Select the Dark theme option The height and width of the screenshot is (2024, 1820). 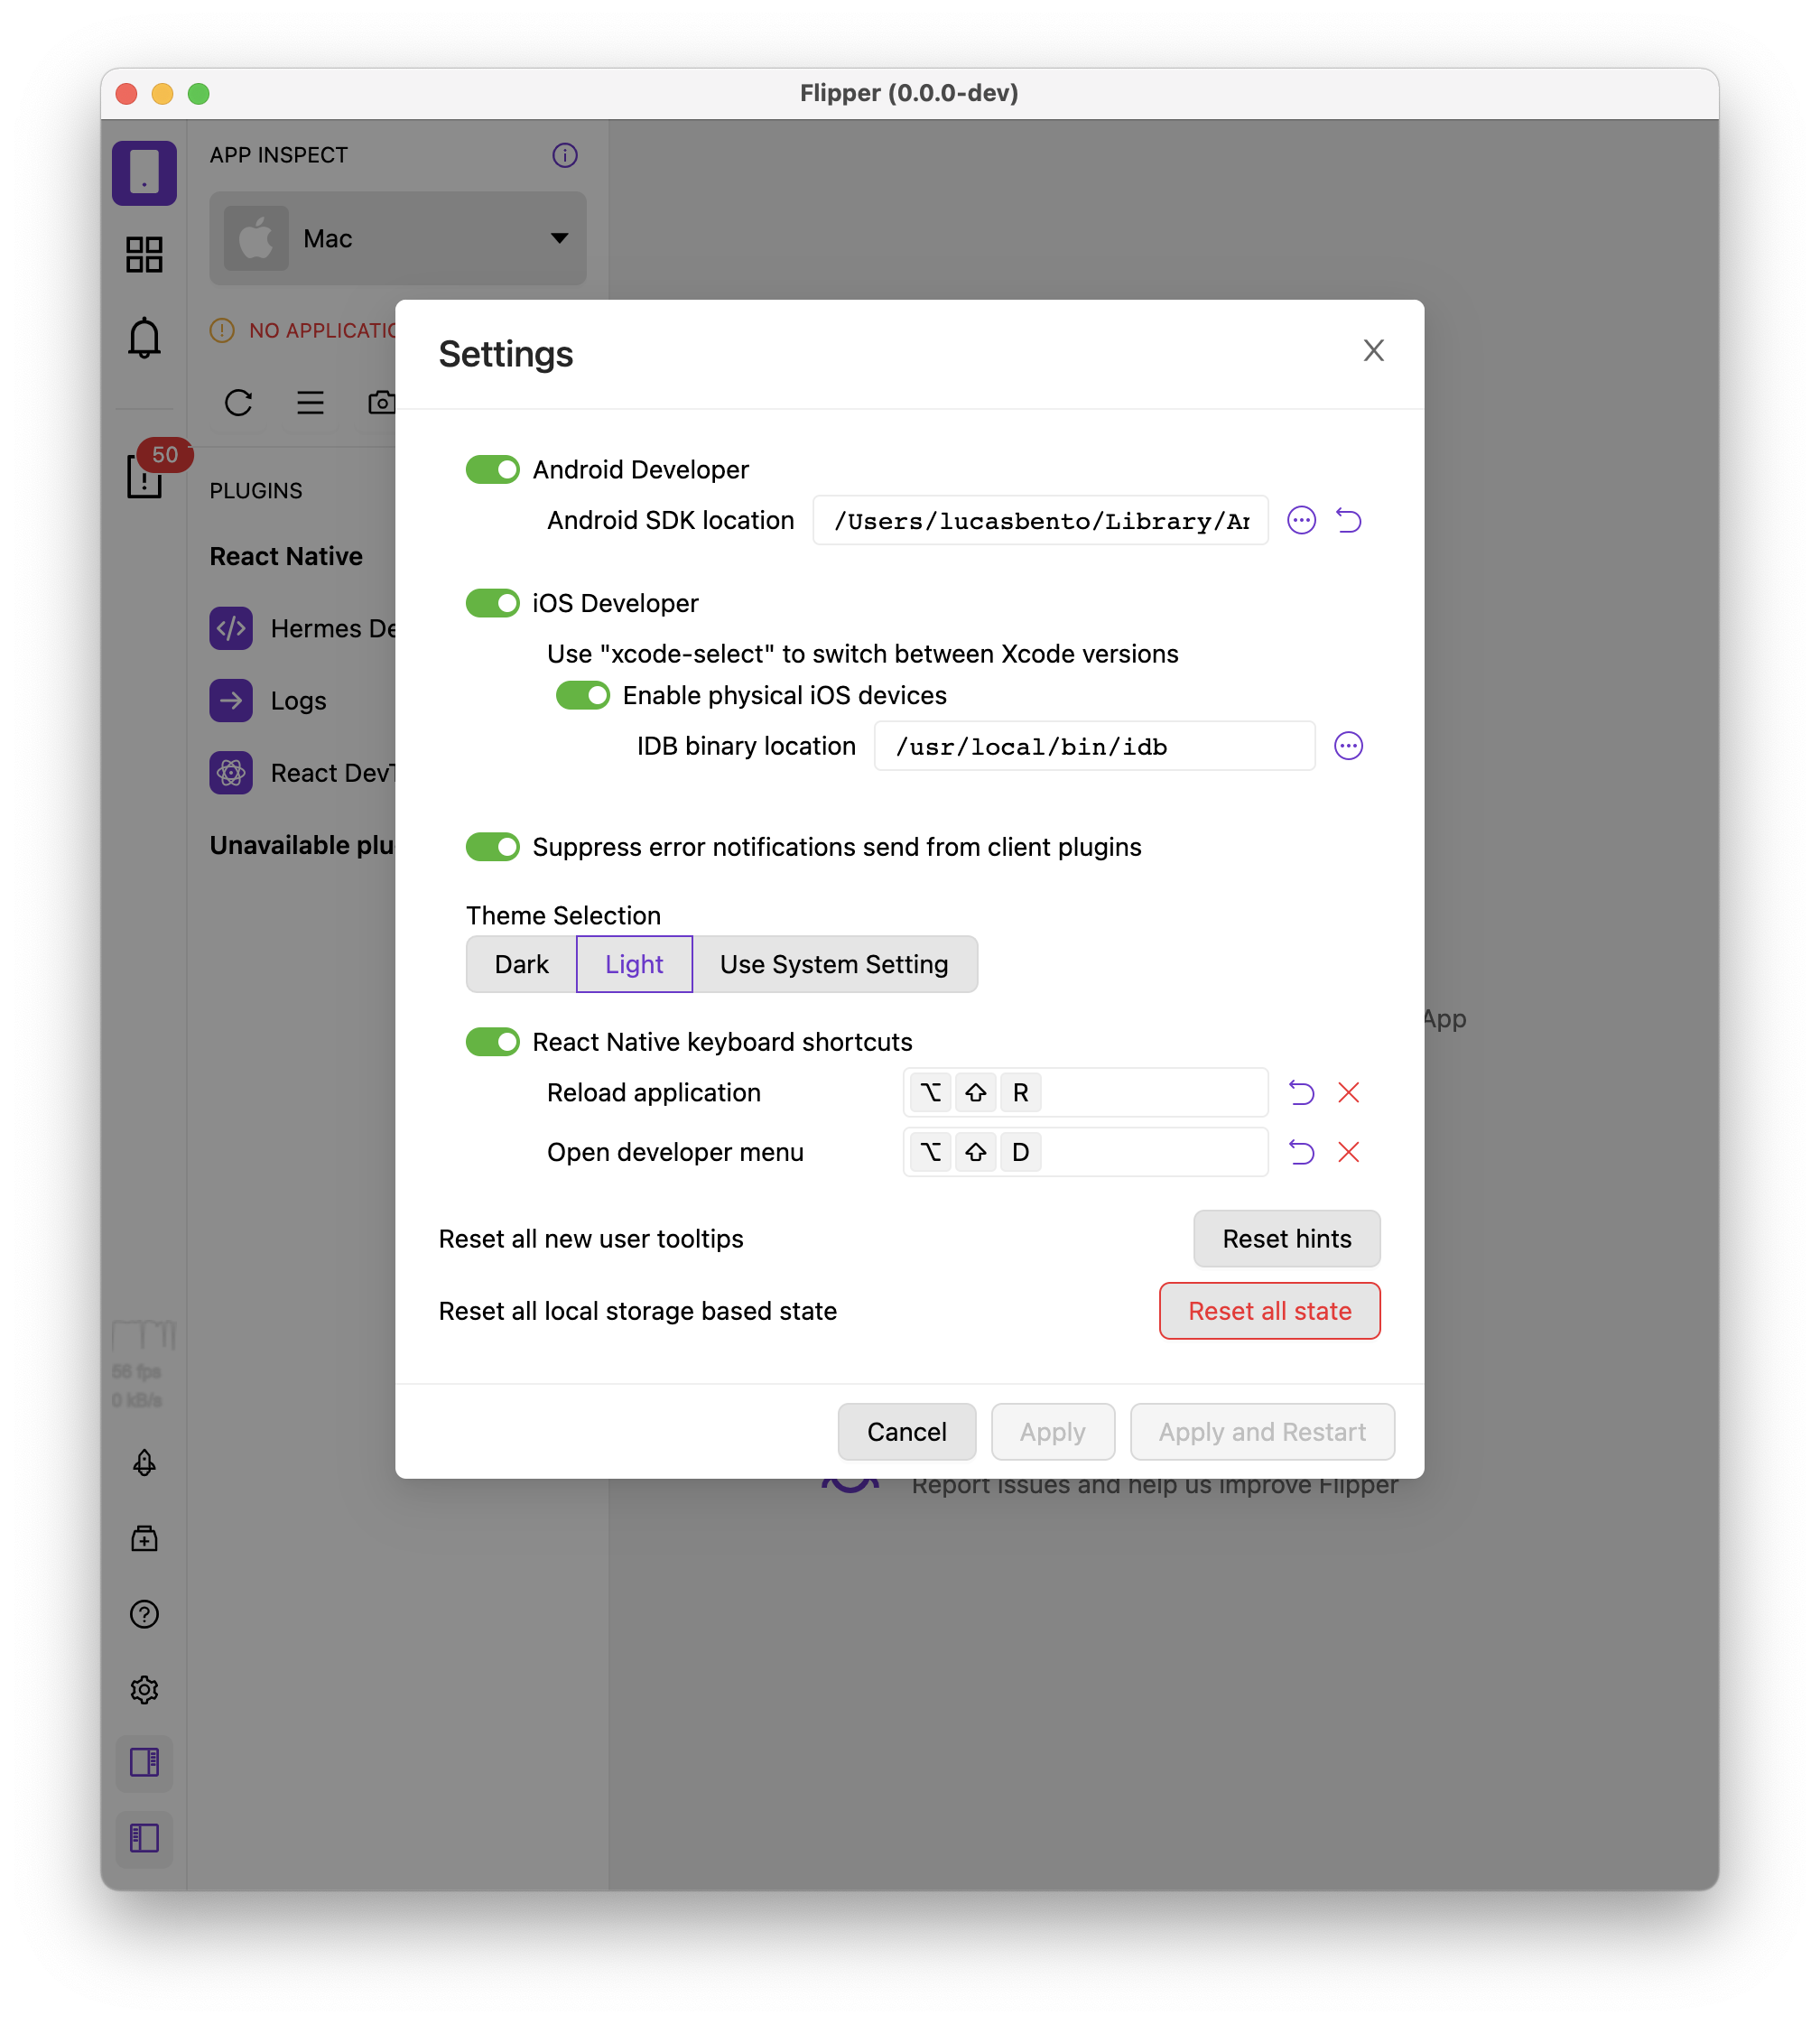coord(521,964)
